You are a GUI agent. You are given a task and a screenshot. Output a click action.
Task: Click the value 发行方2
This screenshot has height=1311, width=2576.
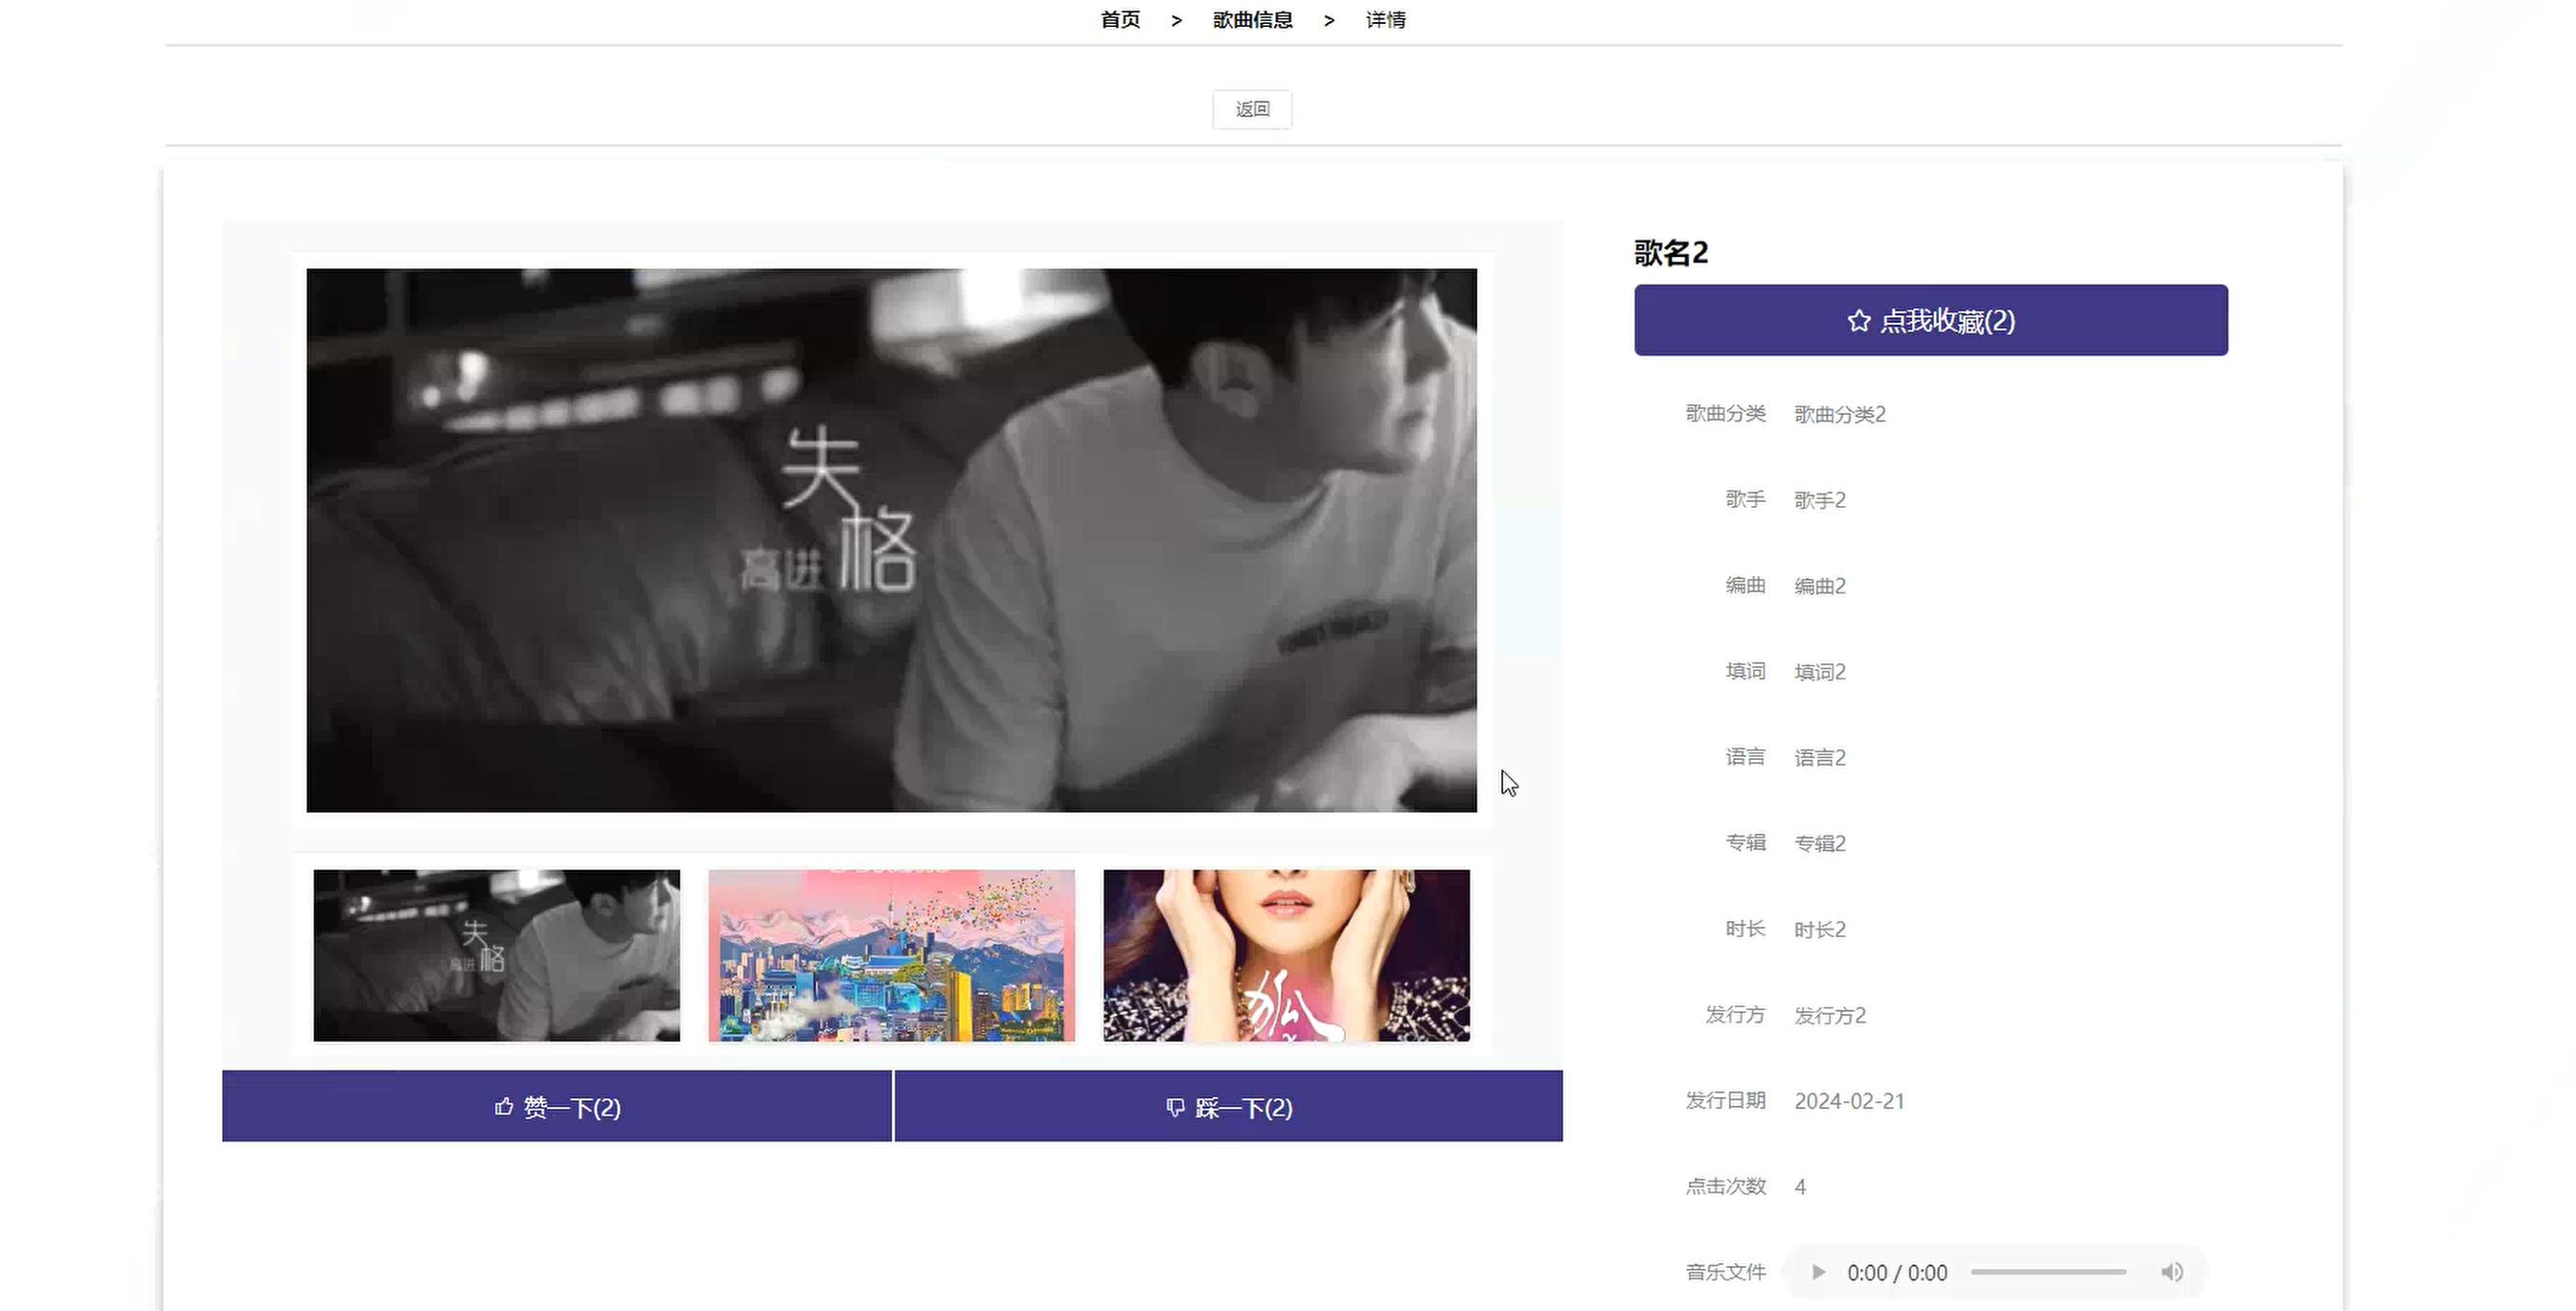[1830, 1016]
